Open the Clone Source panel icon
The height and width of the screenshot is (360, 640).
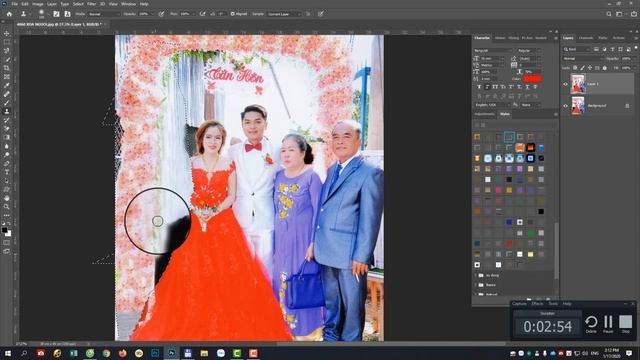pos(67,14)
